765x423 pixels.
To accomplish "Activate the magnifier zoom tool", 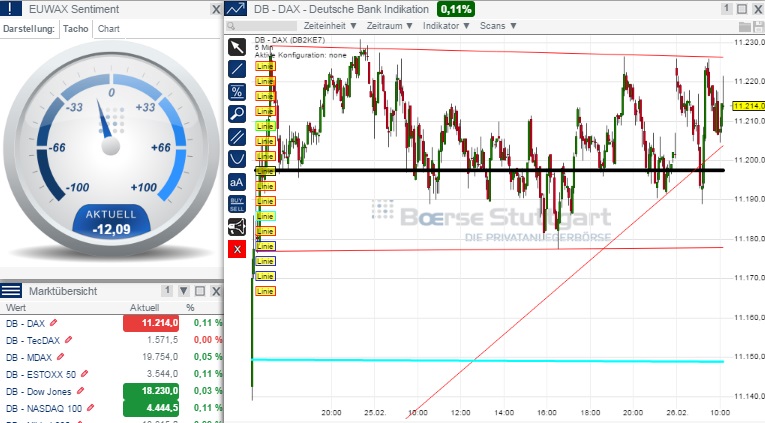I will tap(237, 114).
